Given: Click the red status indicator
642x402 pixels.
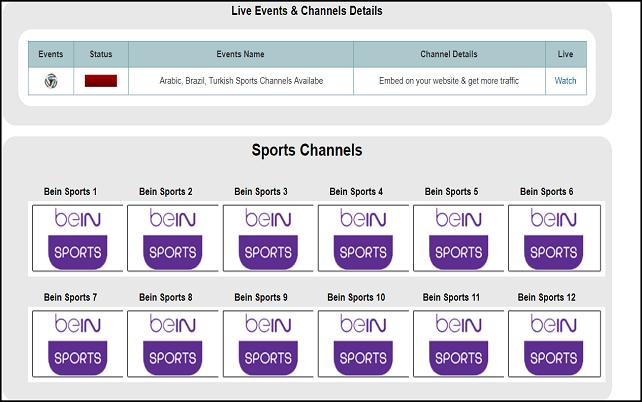Looking at the screenshot, I should [101, 81].
